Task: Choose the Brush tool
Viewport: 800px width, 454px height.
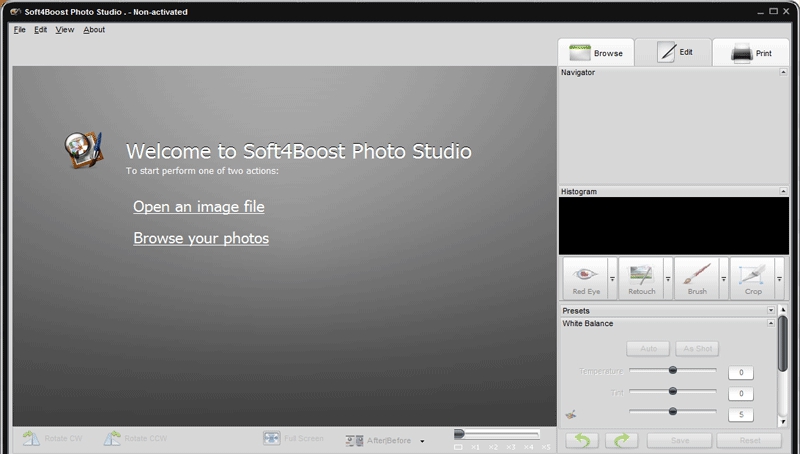Action: click(x=697, y=277)
